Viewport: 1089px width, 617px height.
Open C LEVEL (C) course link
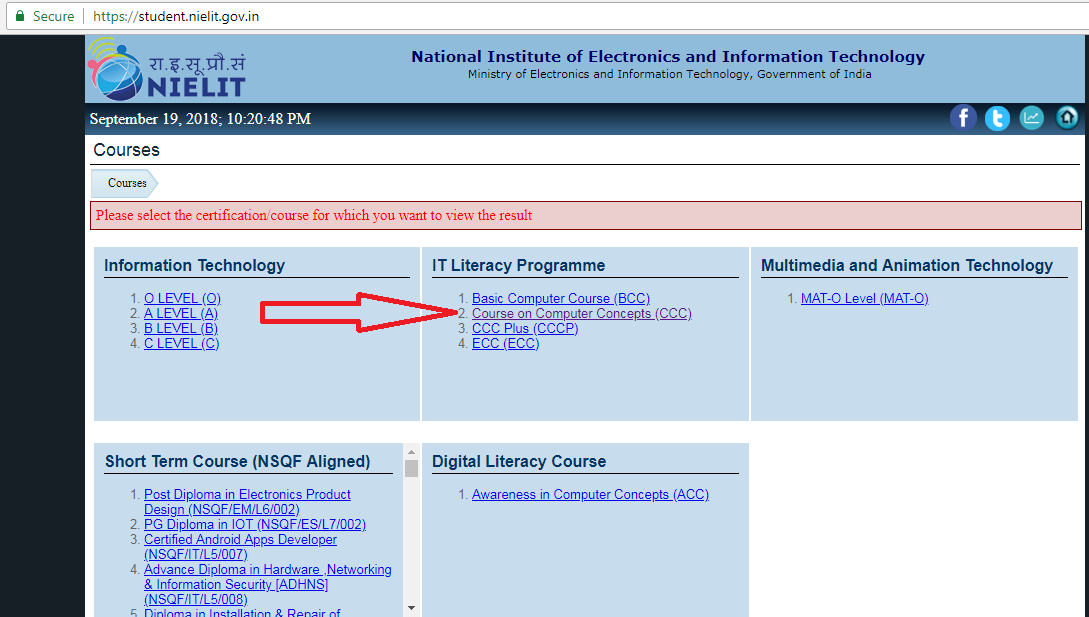pyautogui.click(x=181, y=343)
